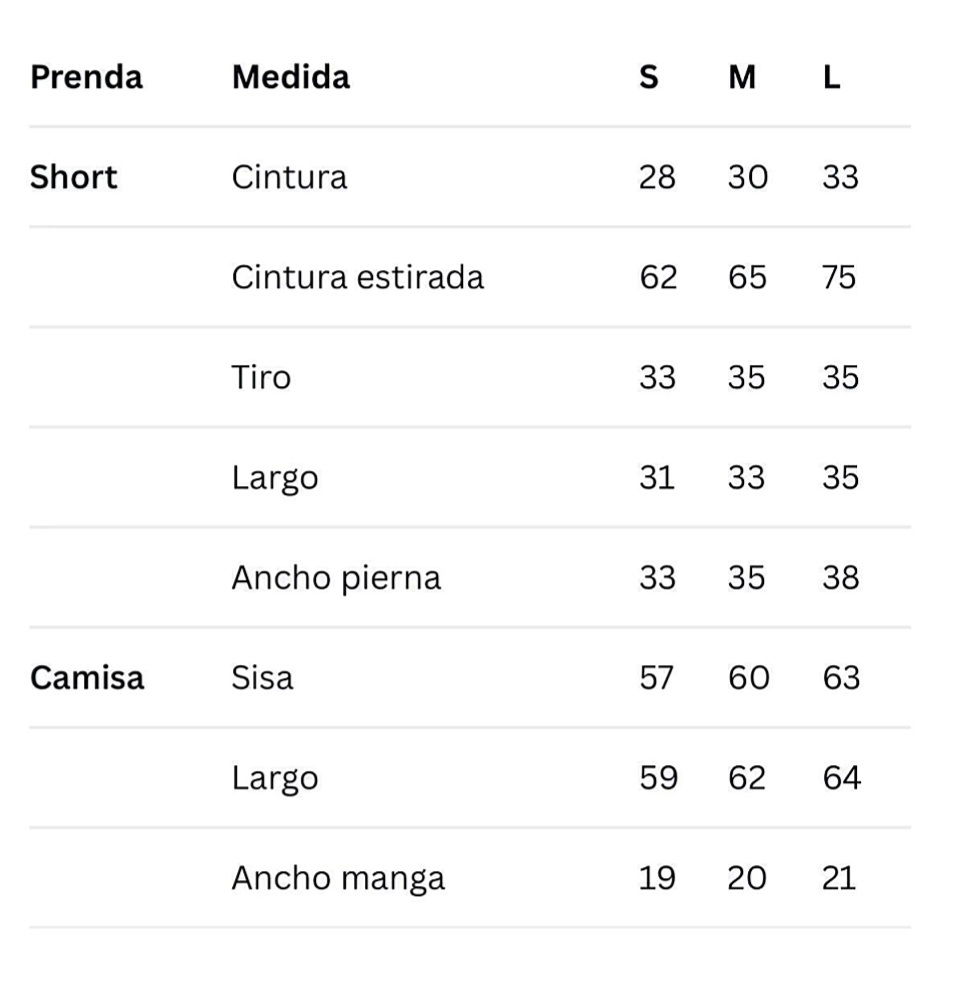Image resolution: width=970 pixels, height=994 pixels.
Task: Select the Medida column header
Action: (x=290, y=77)
